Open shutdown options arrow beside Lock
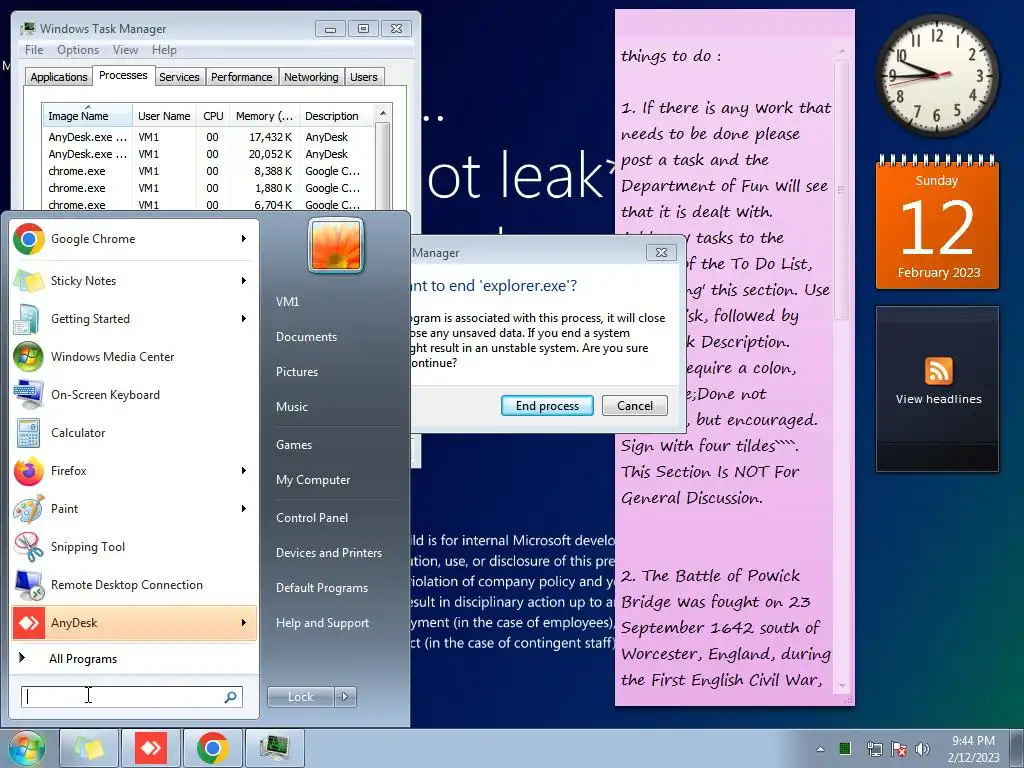This screenshot has width=1024, height=768. (345, 697)
